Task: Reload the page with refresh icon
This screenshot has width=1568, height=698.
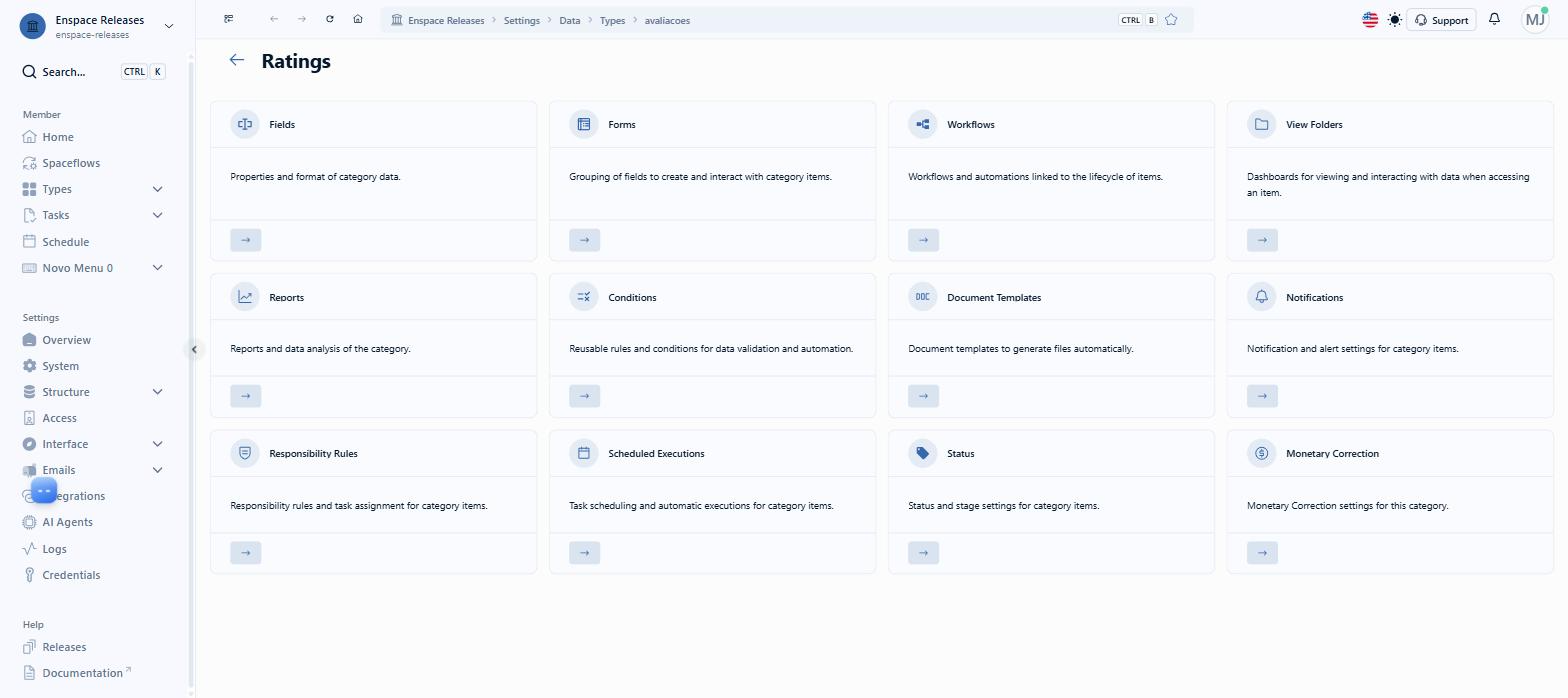Action: click(x=330, y=19)
